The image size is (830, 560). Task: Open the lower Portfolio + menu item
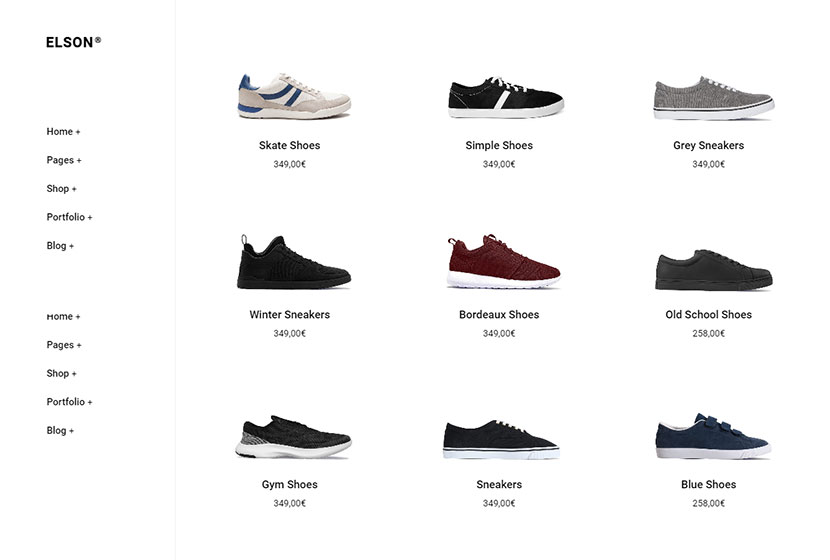[x=69, y=402]
